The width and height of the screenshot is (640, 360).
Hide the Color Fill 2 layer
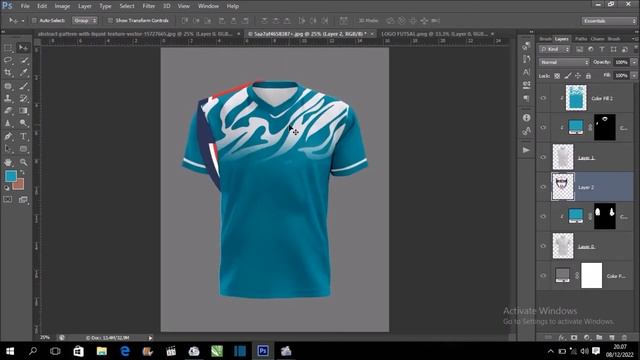[543, 98]
